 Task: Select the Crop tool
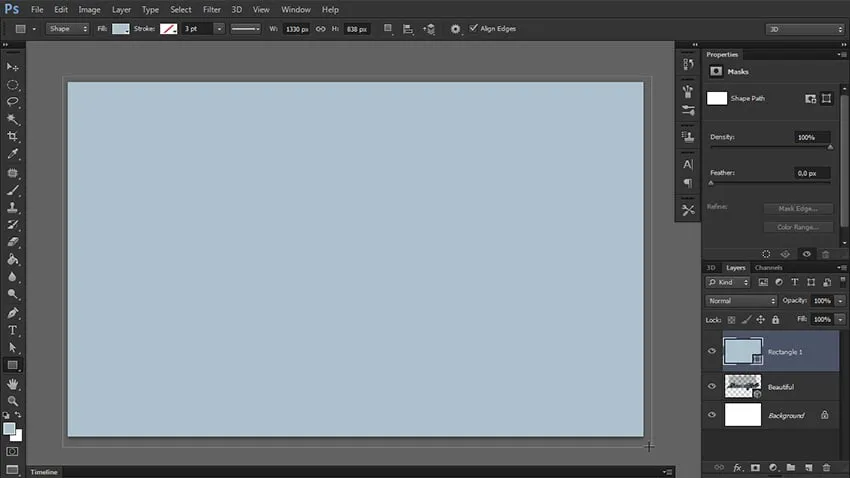pos(13,136)
